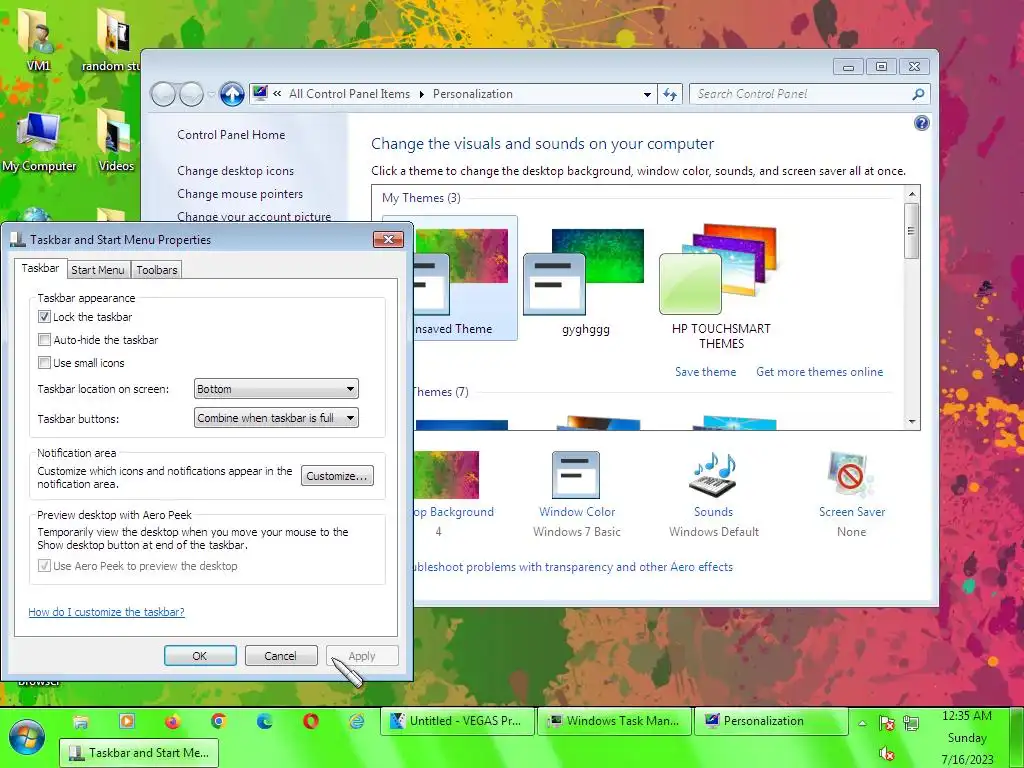Open the file explorer taskbar icon
1024x768 pixels.
coord(80,722)
